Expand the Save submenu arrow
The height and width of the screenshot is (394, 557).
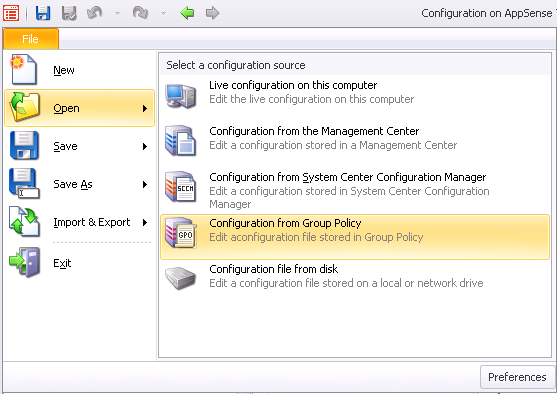(145, 146)
